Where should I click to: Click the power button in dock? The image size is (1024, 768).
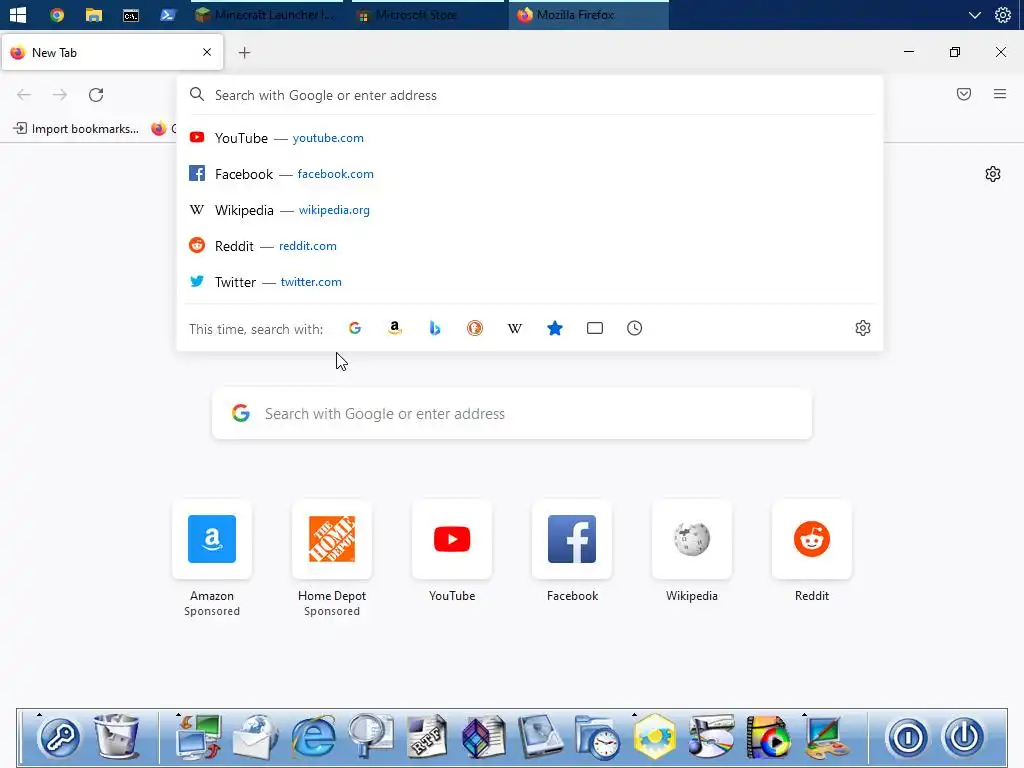coord(964,738)
